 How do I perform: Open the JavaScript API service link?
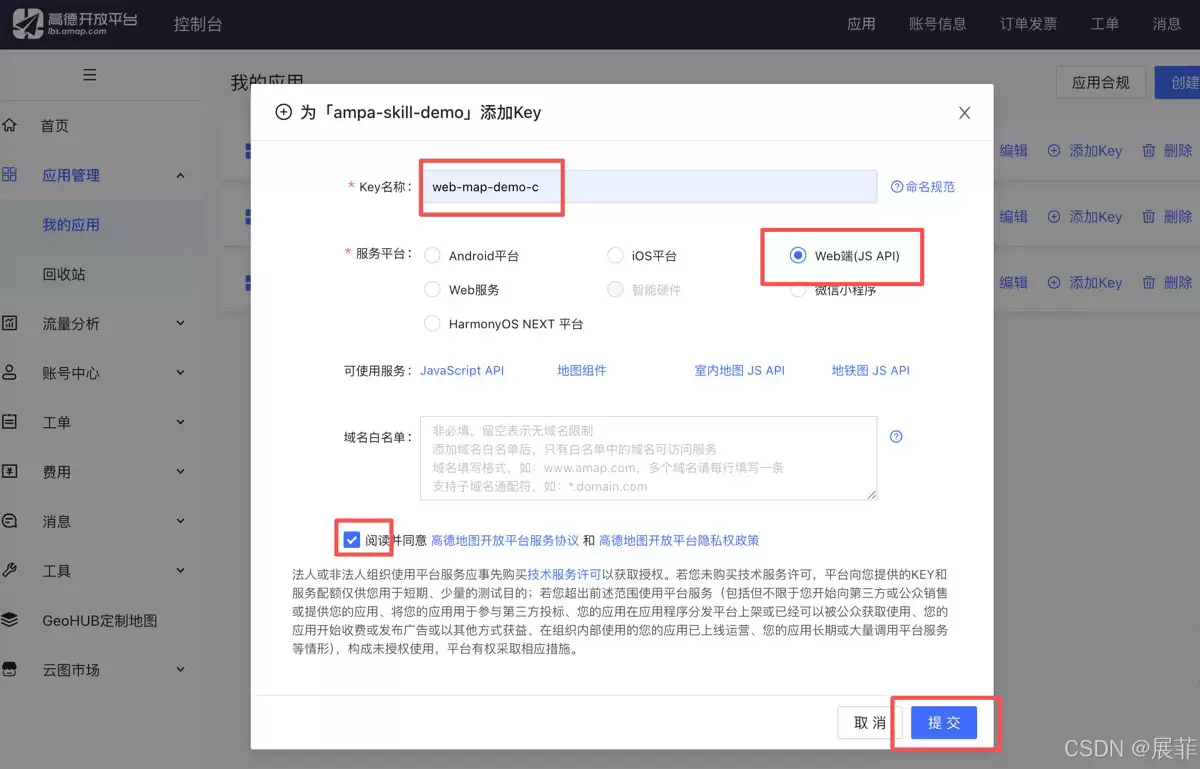pos(462,370)
